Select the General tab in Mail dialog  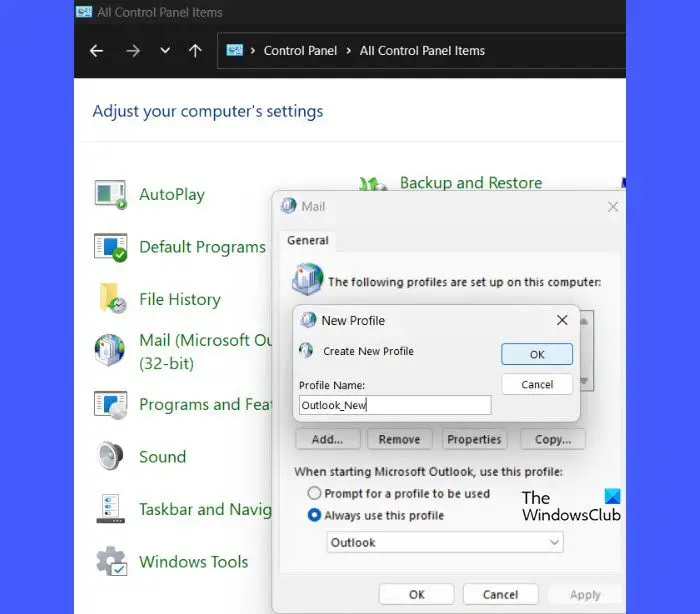click(308, 240)
